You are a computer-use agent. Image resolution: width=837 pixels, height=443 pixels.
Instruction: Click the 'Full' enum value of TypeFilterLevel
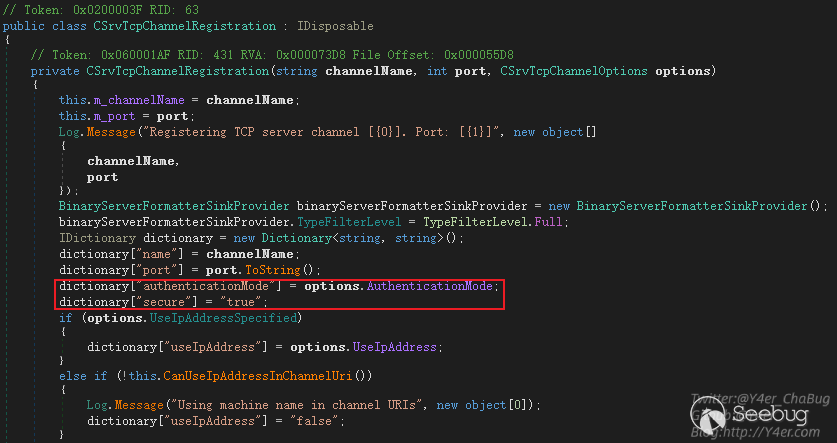click(548, 222)
